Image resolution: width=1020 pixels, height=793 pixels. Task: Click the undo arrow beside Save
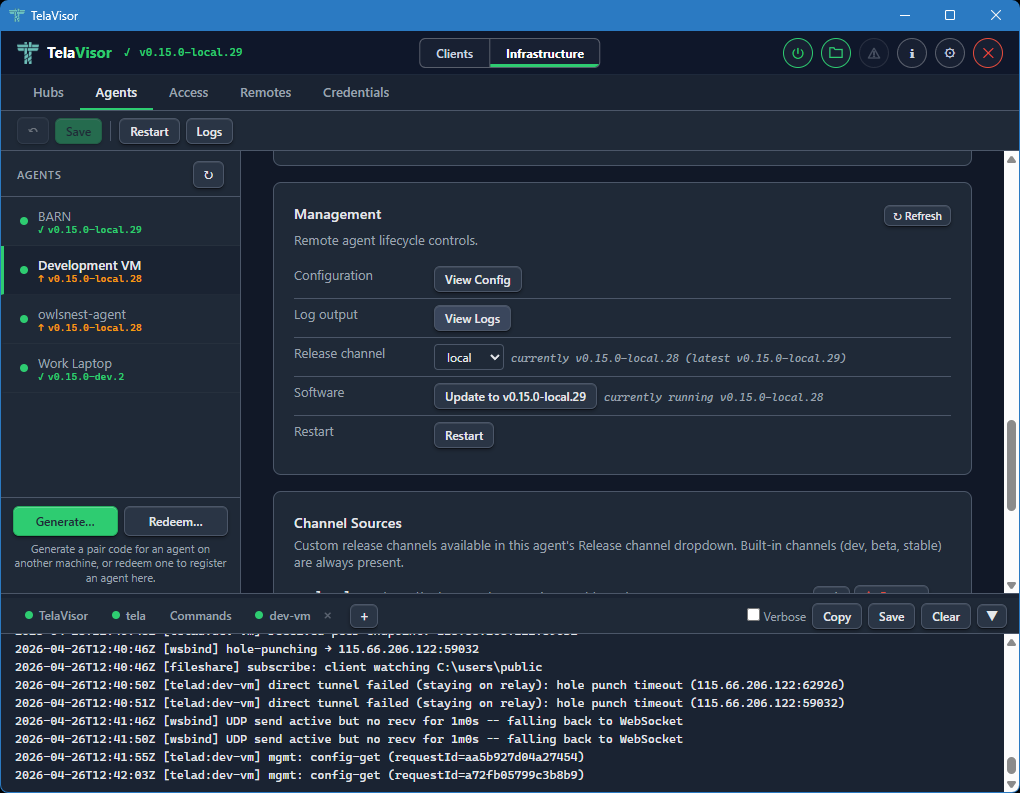[x=33, y=131]
